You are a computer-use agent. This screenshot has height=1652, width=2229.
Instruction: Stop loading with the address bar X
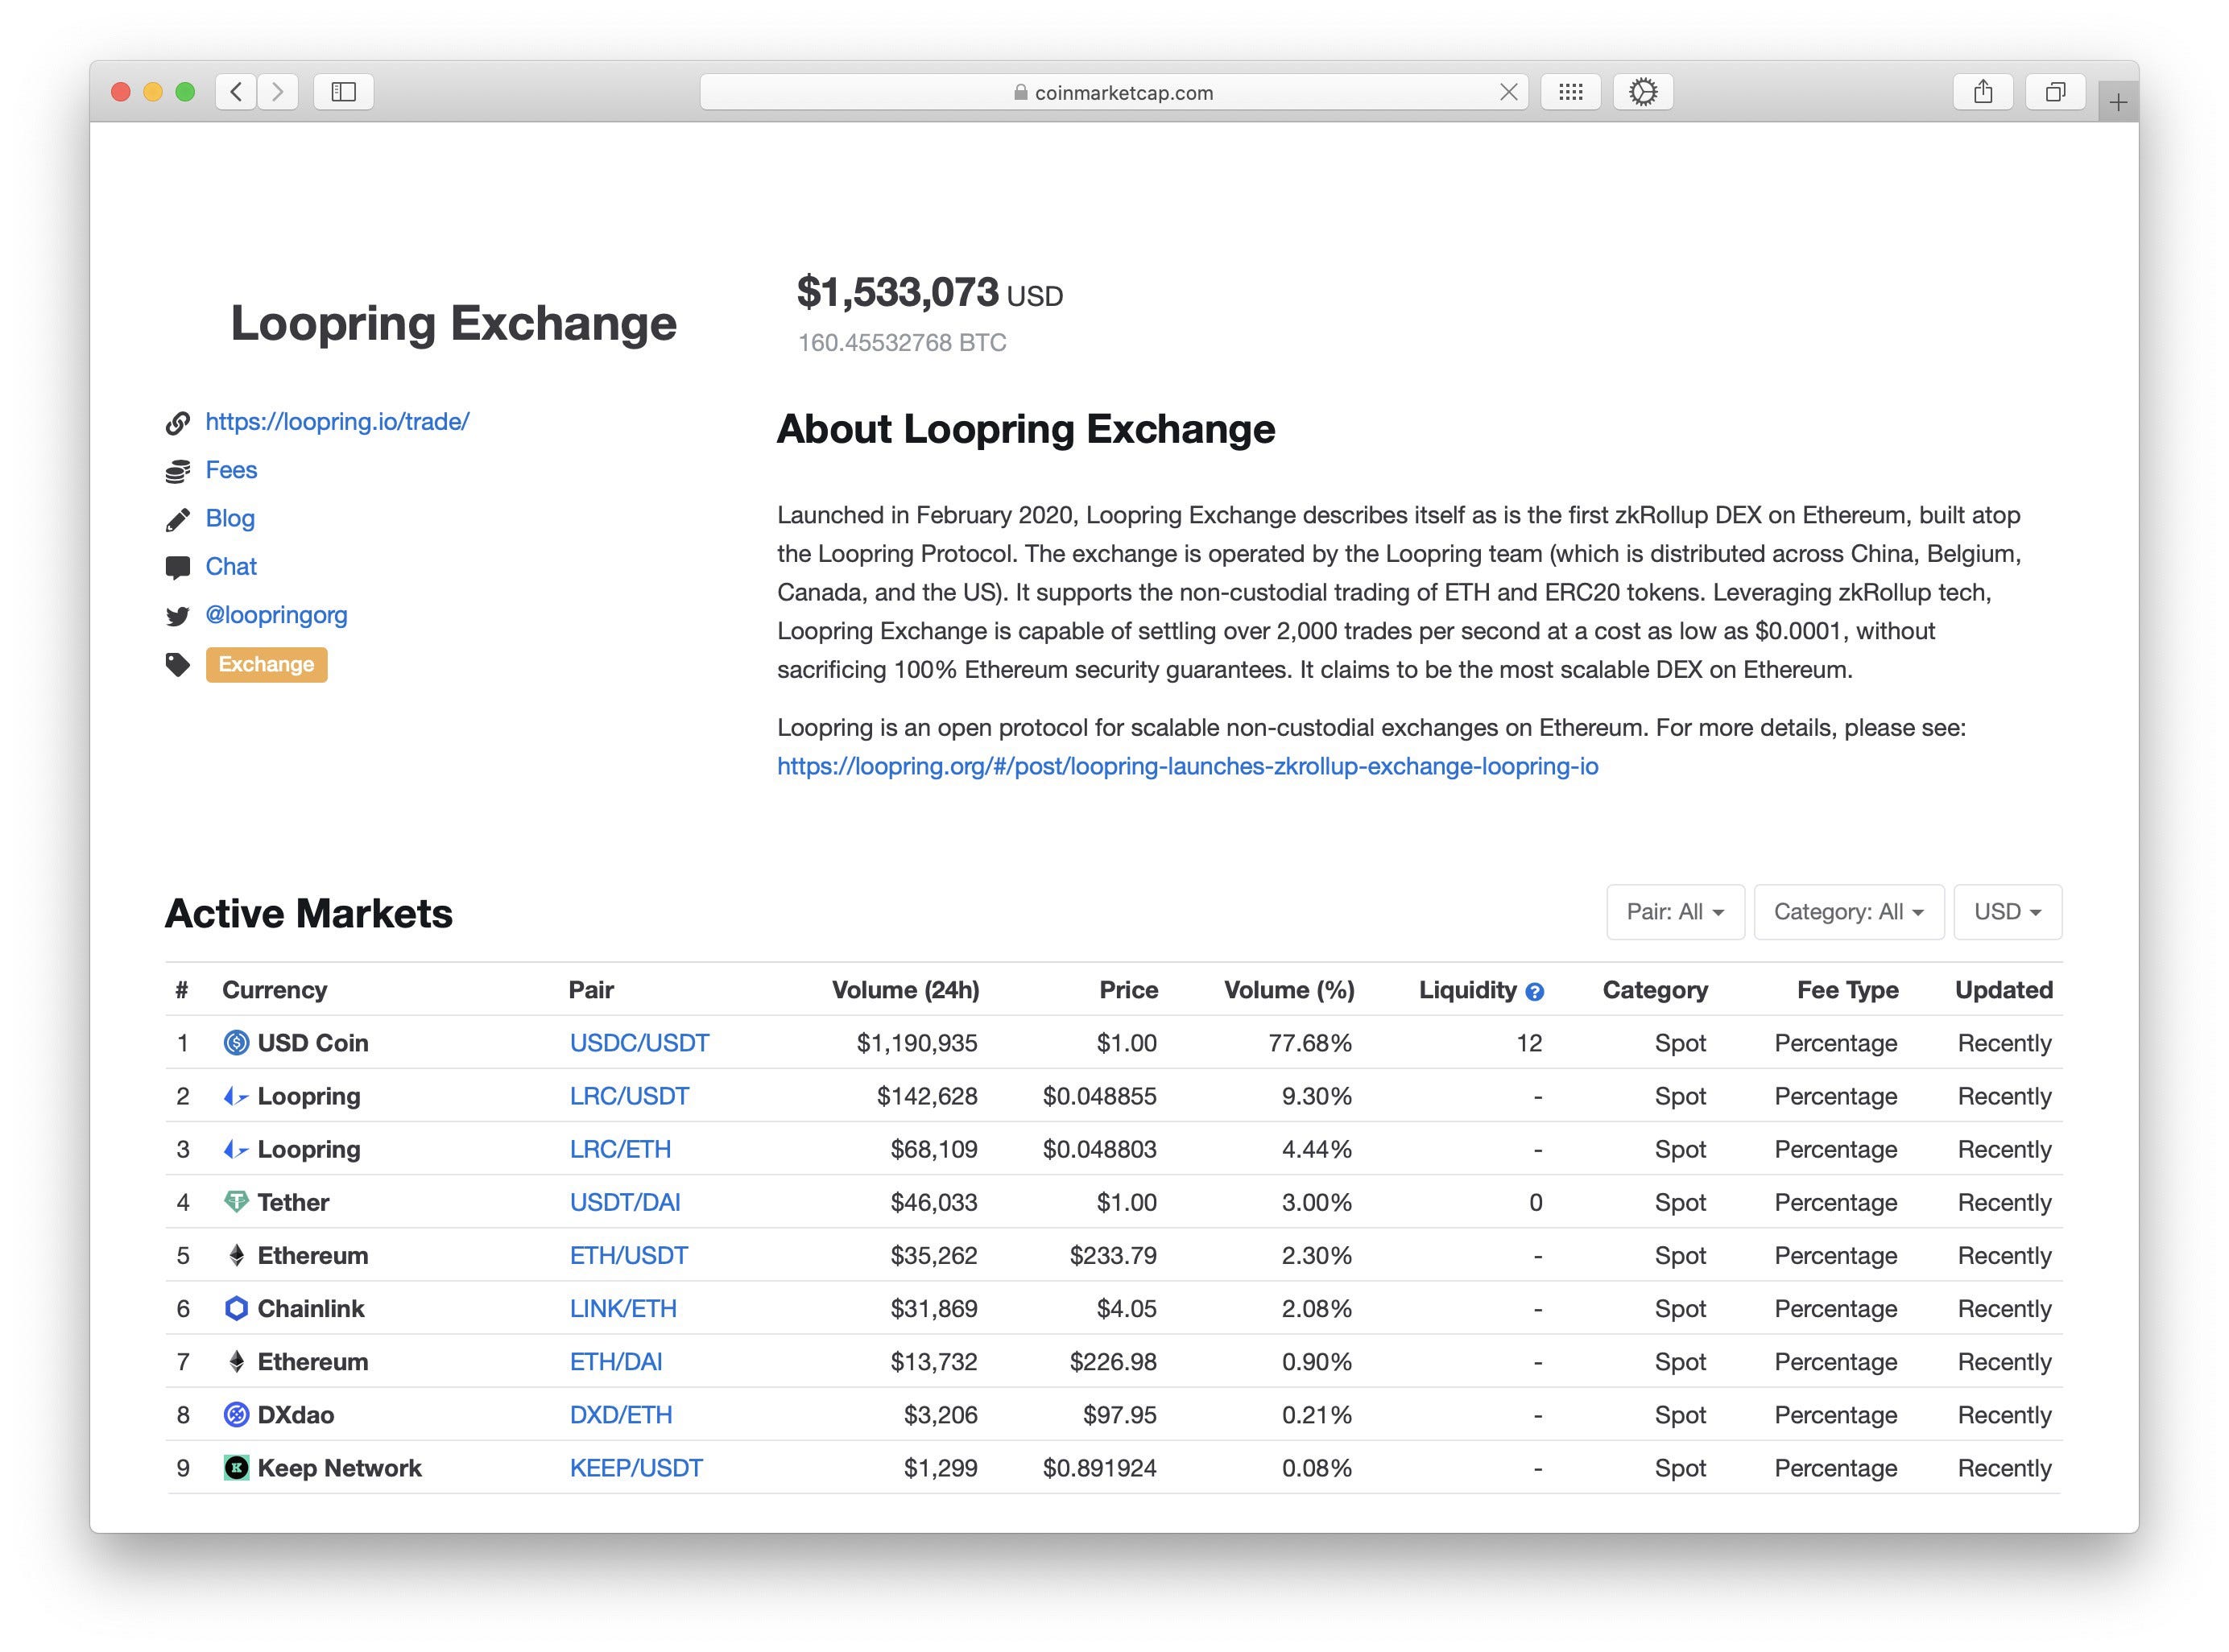pyautogui.click(x=1508, y=92)
